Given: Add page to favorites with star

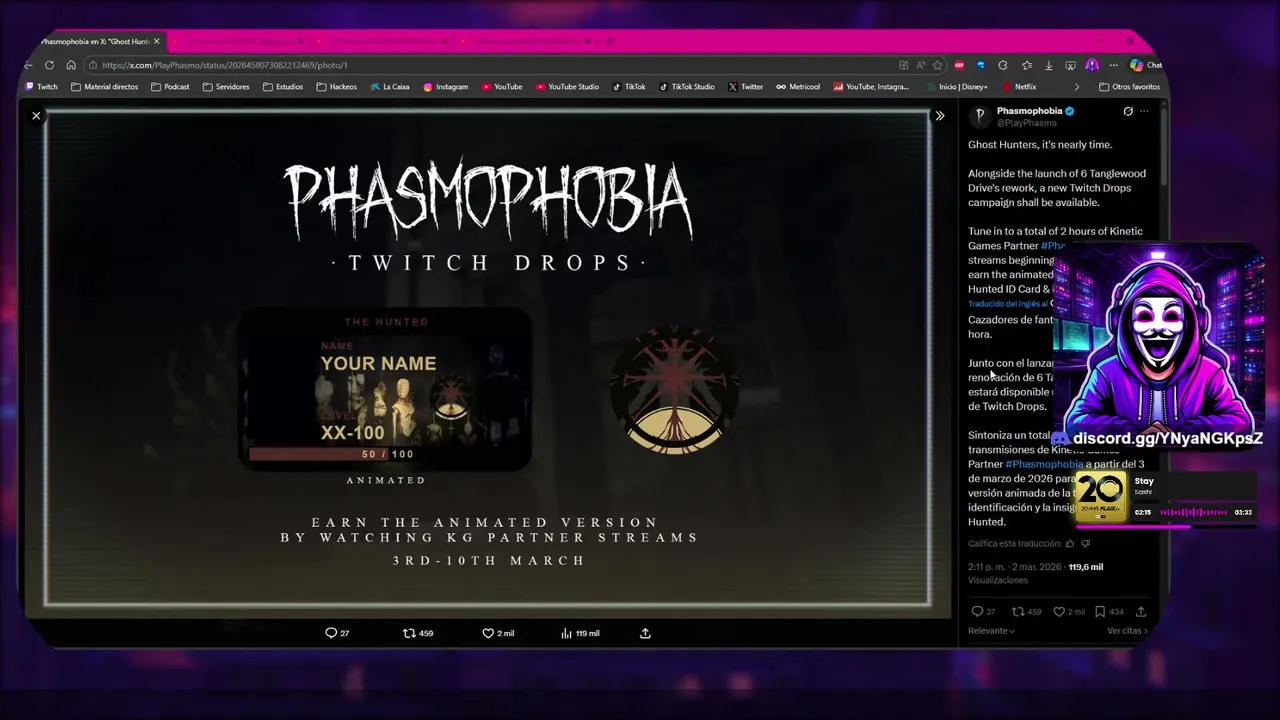Looking at the screenshot, I should (937, 65).
